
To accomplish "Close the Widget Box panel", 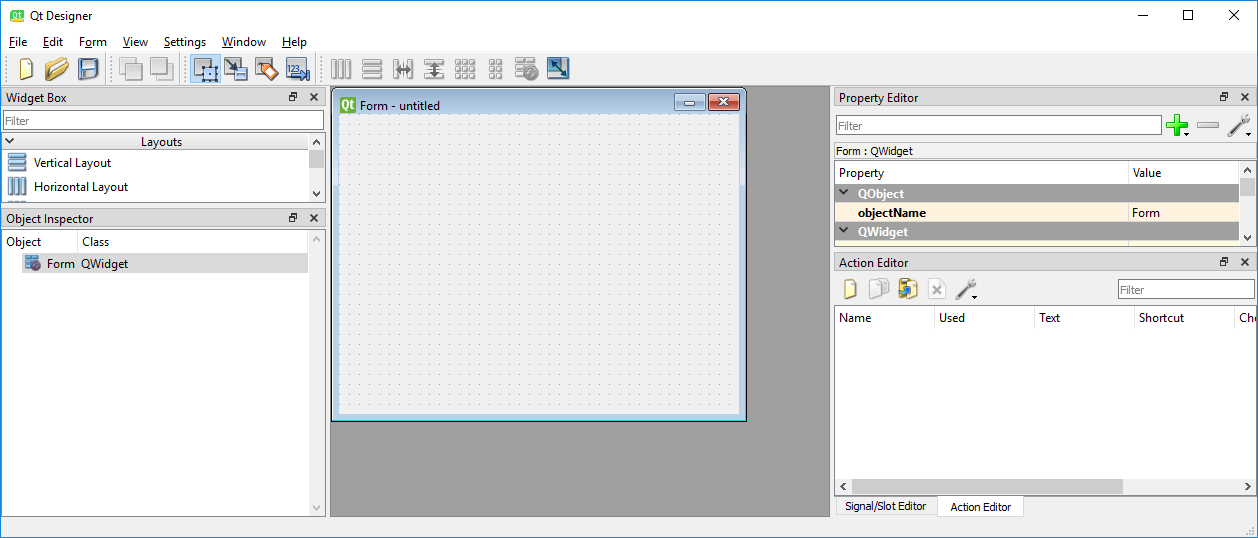I will [x=314, y=97].
